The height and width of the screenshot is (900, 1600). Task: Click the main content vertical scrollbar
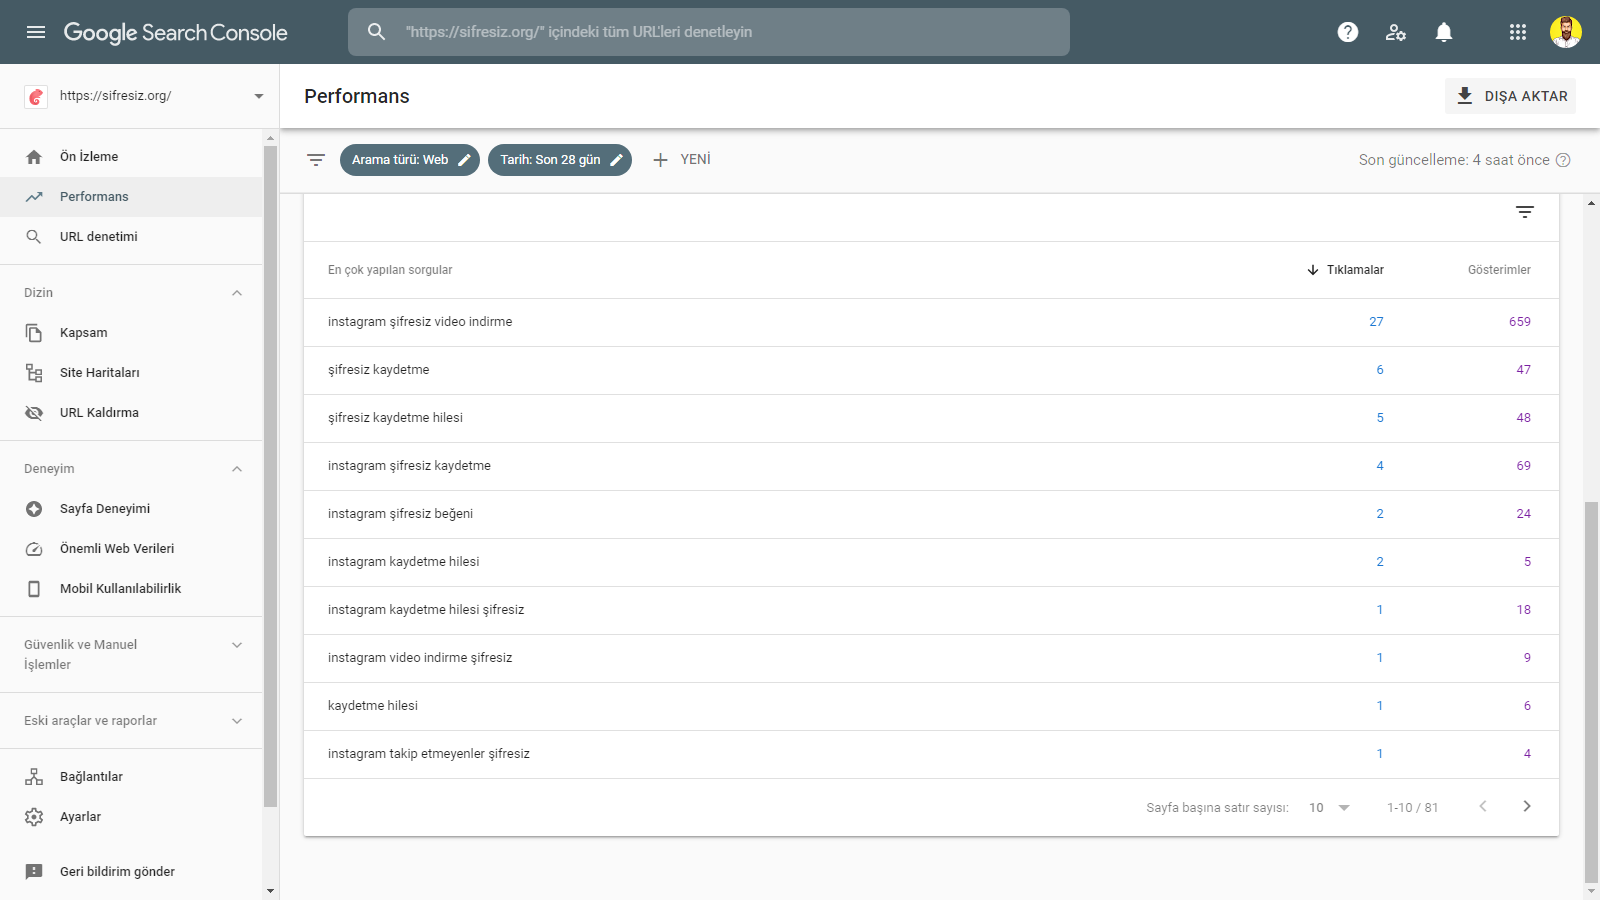[x=1592, y=692]
